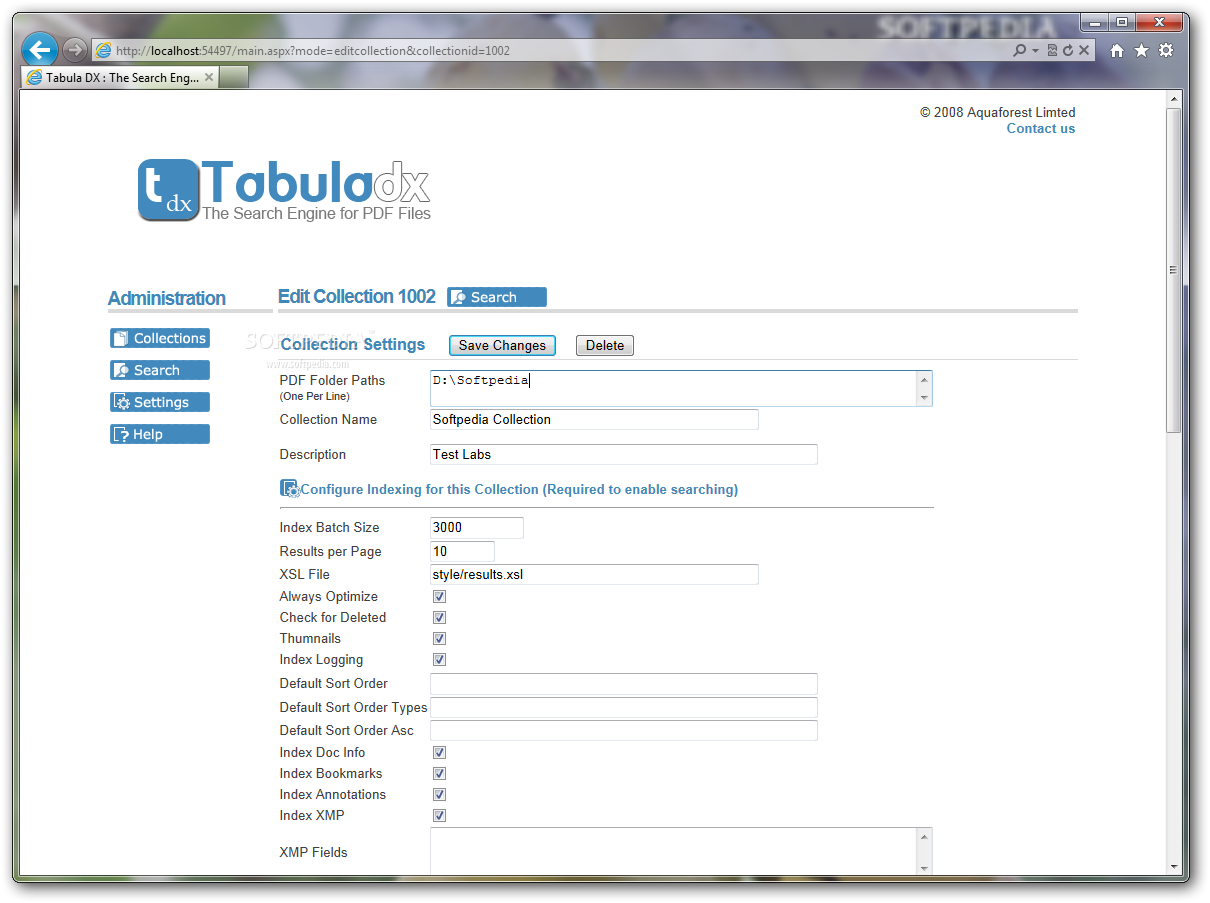1210x903 pixels.
Task: Refresh the page with the reload icon
Action: 1068,50
